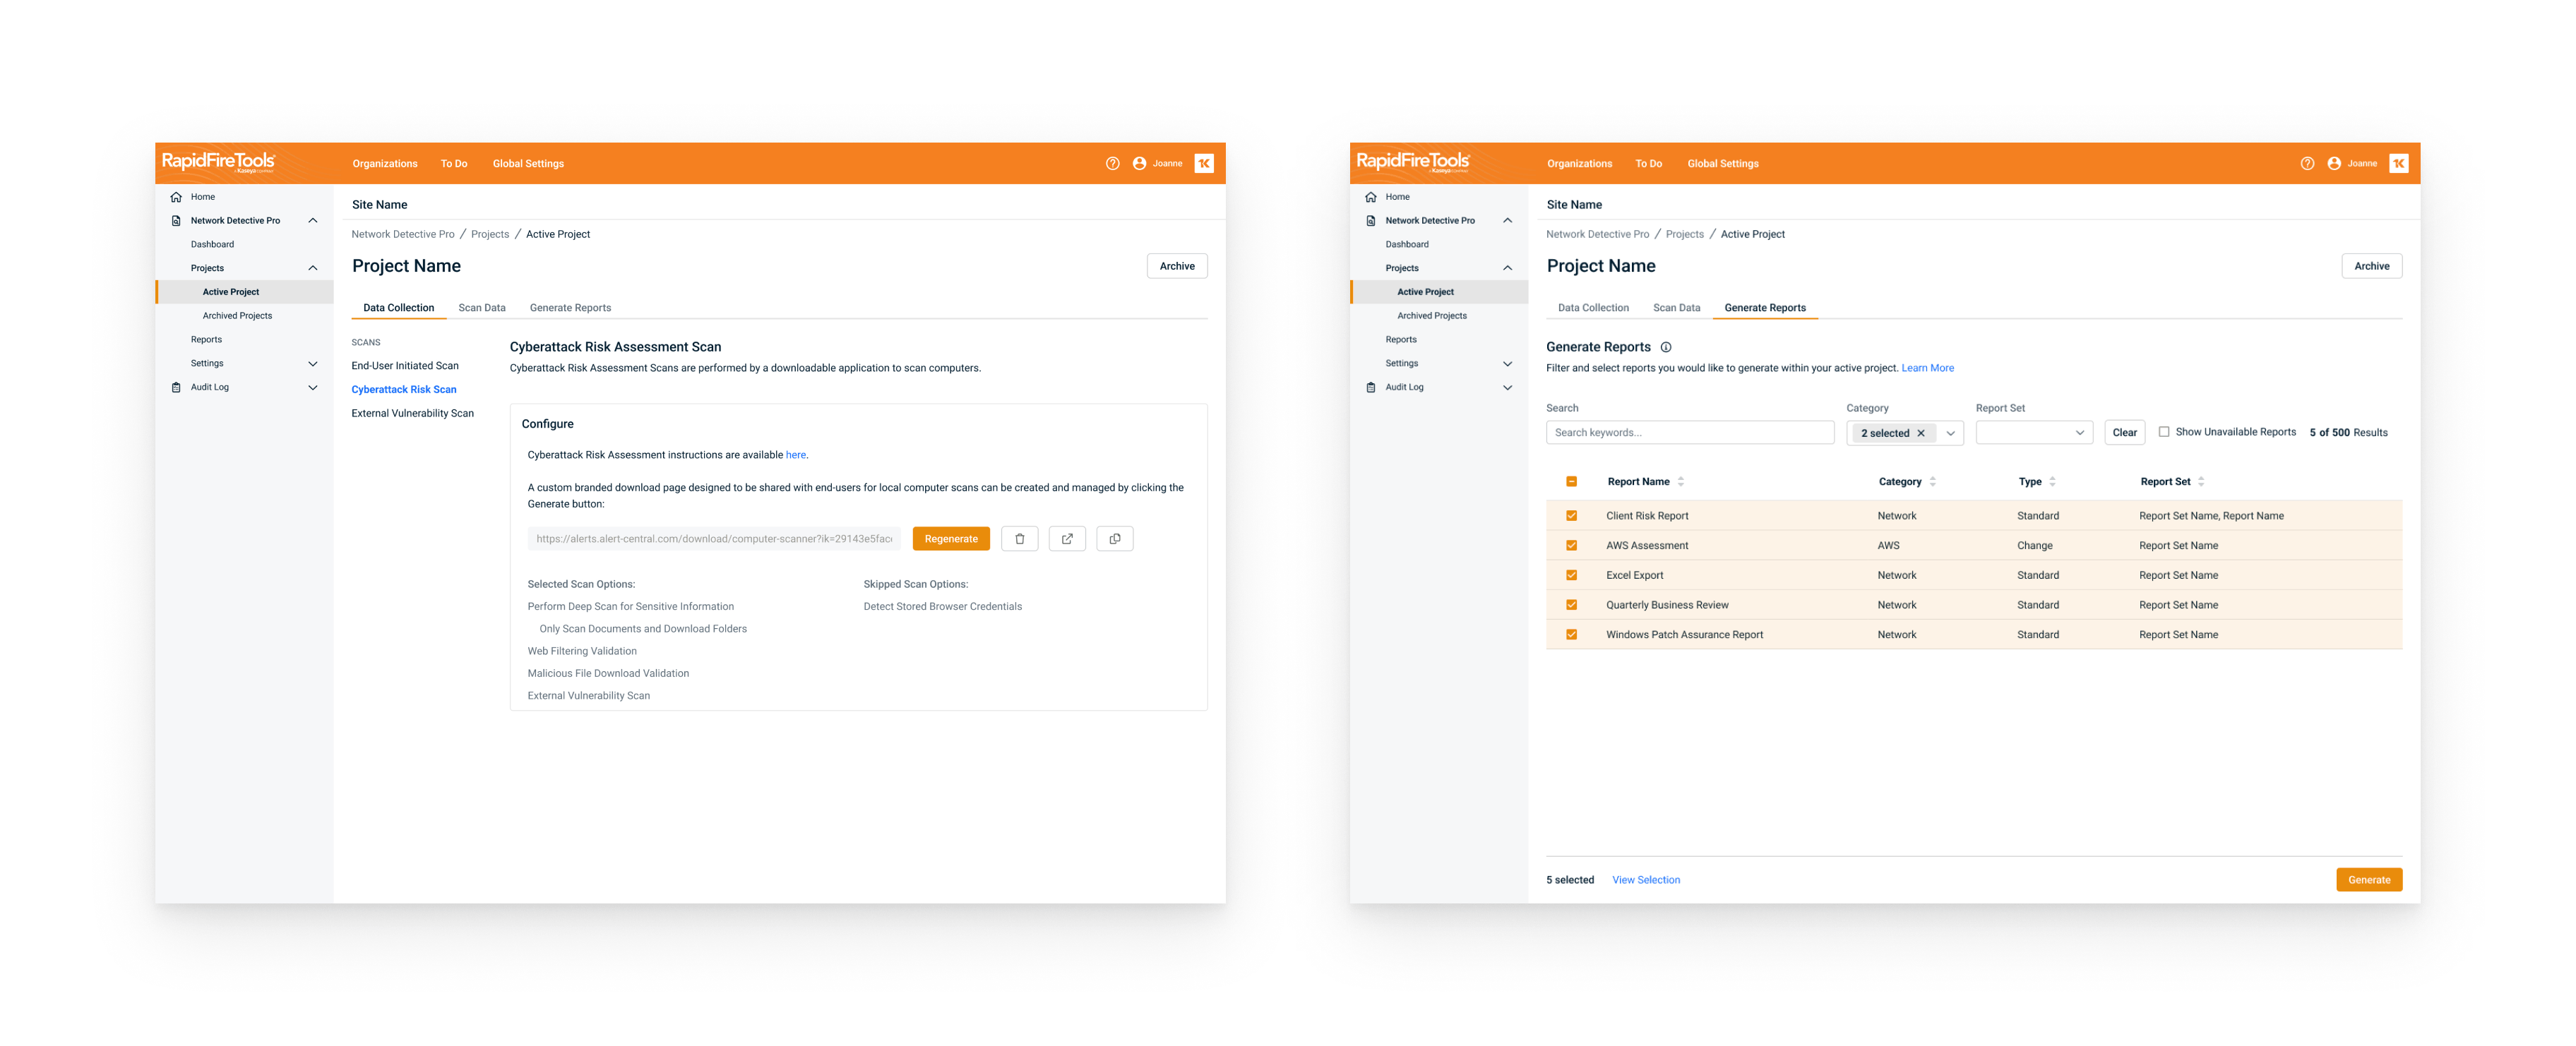Click info icon next to Generate Reports heading
This screenshot has width=2576, height=1046.
(x=1666, y=347)
